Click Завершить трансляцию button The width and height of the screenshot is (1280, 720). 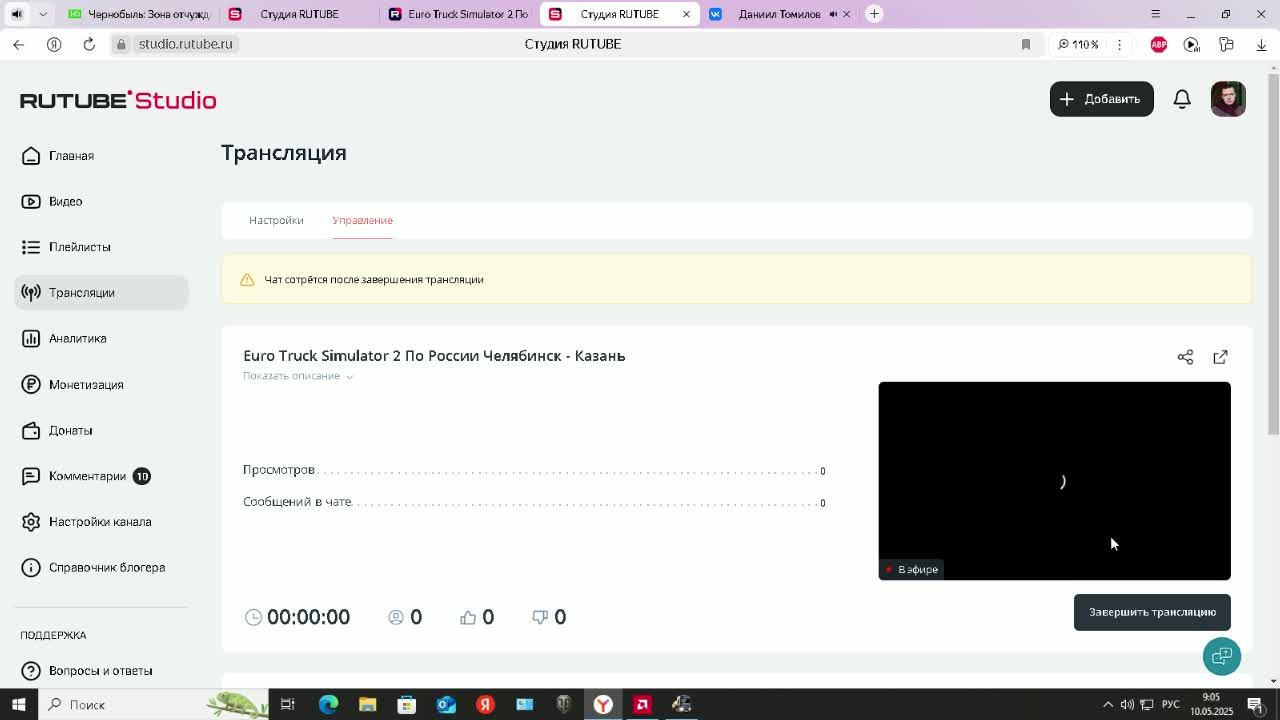[1152, 612]
